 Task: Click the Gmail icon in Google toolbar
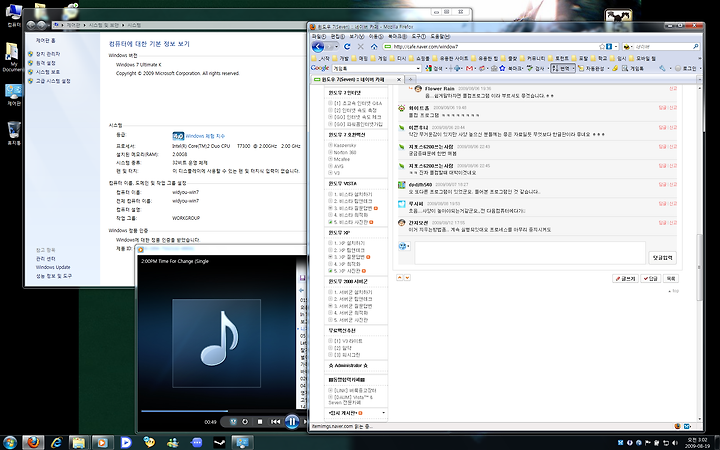469,68
